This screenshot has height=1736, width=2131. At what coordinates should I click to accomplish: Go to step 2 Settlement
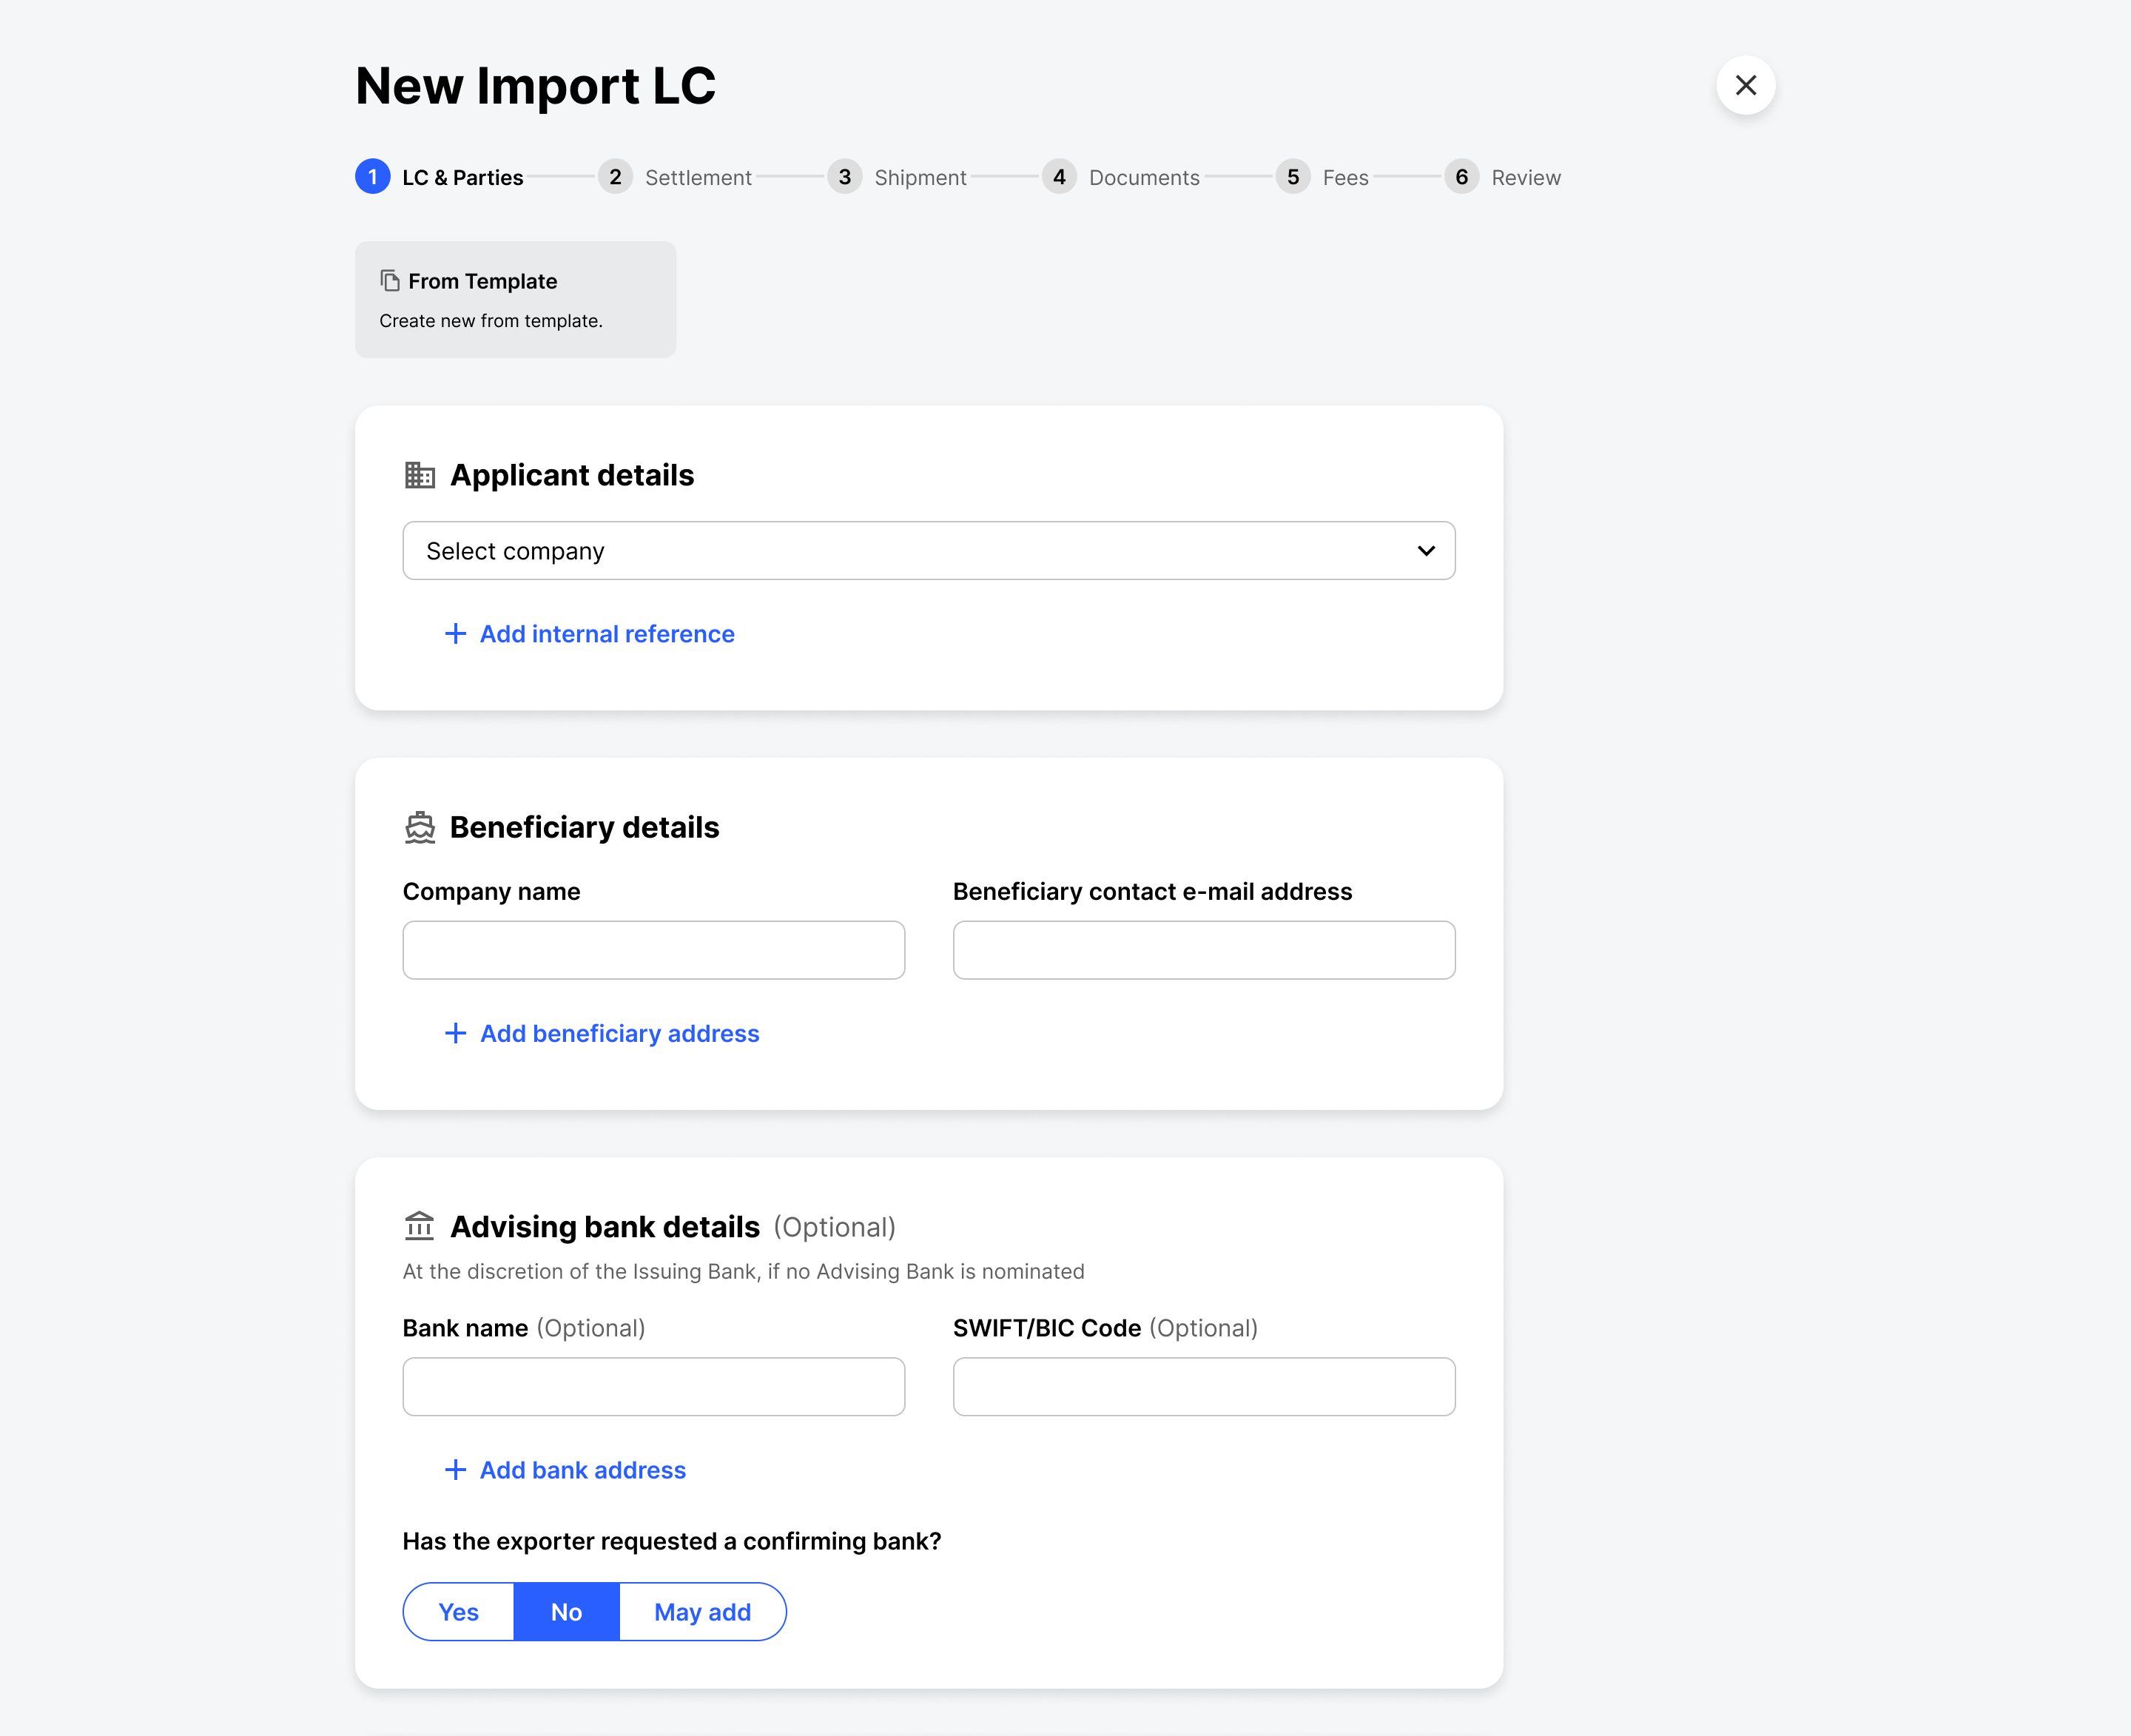[675, 177]
